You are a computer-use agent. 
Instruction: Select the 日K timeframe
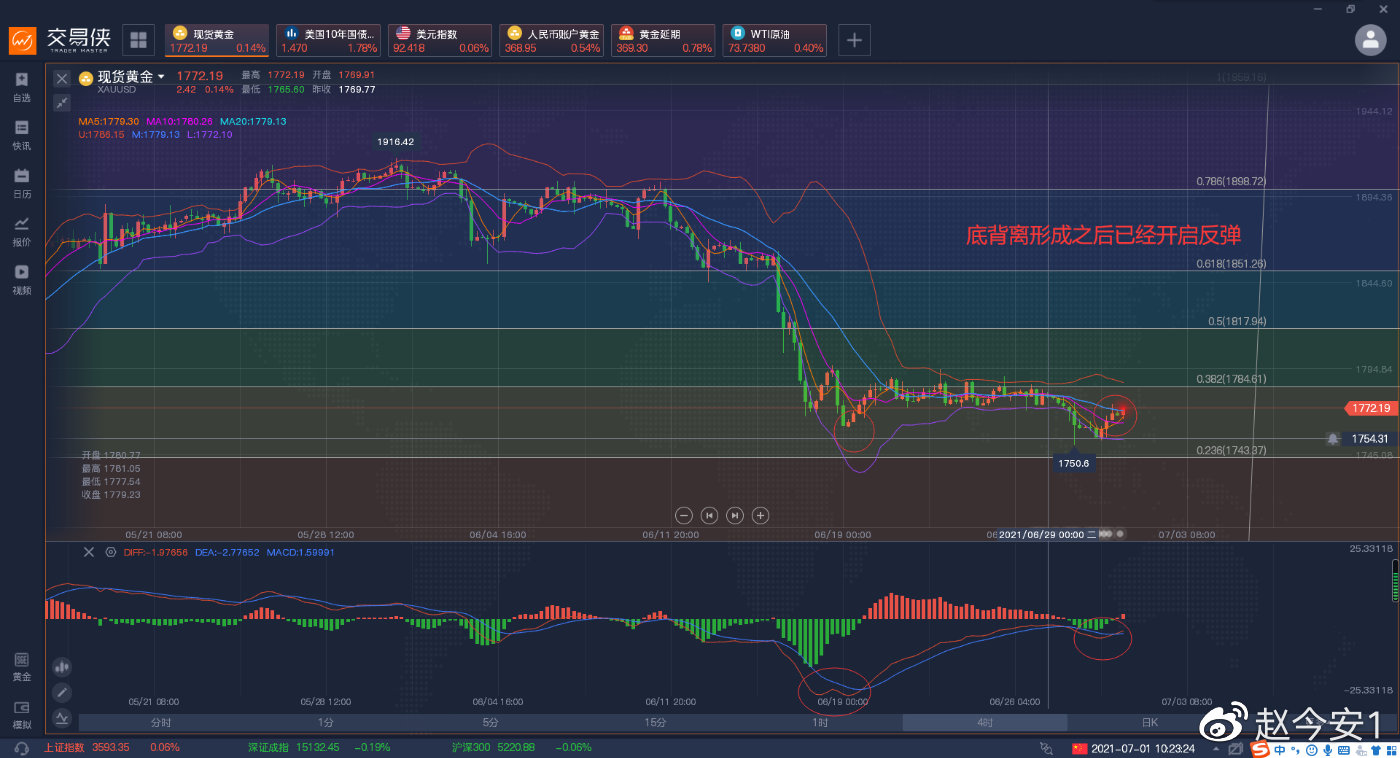pos(1150,722)
